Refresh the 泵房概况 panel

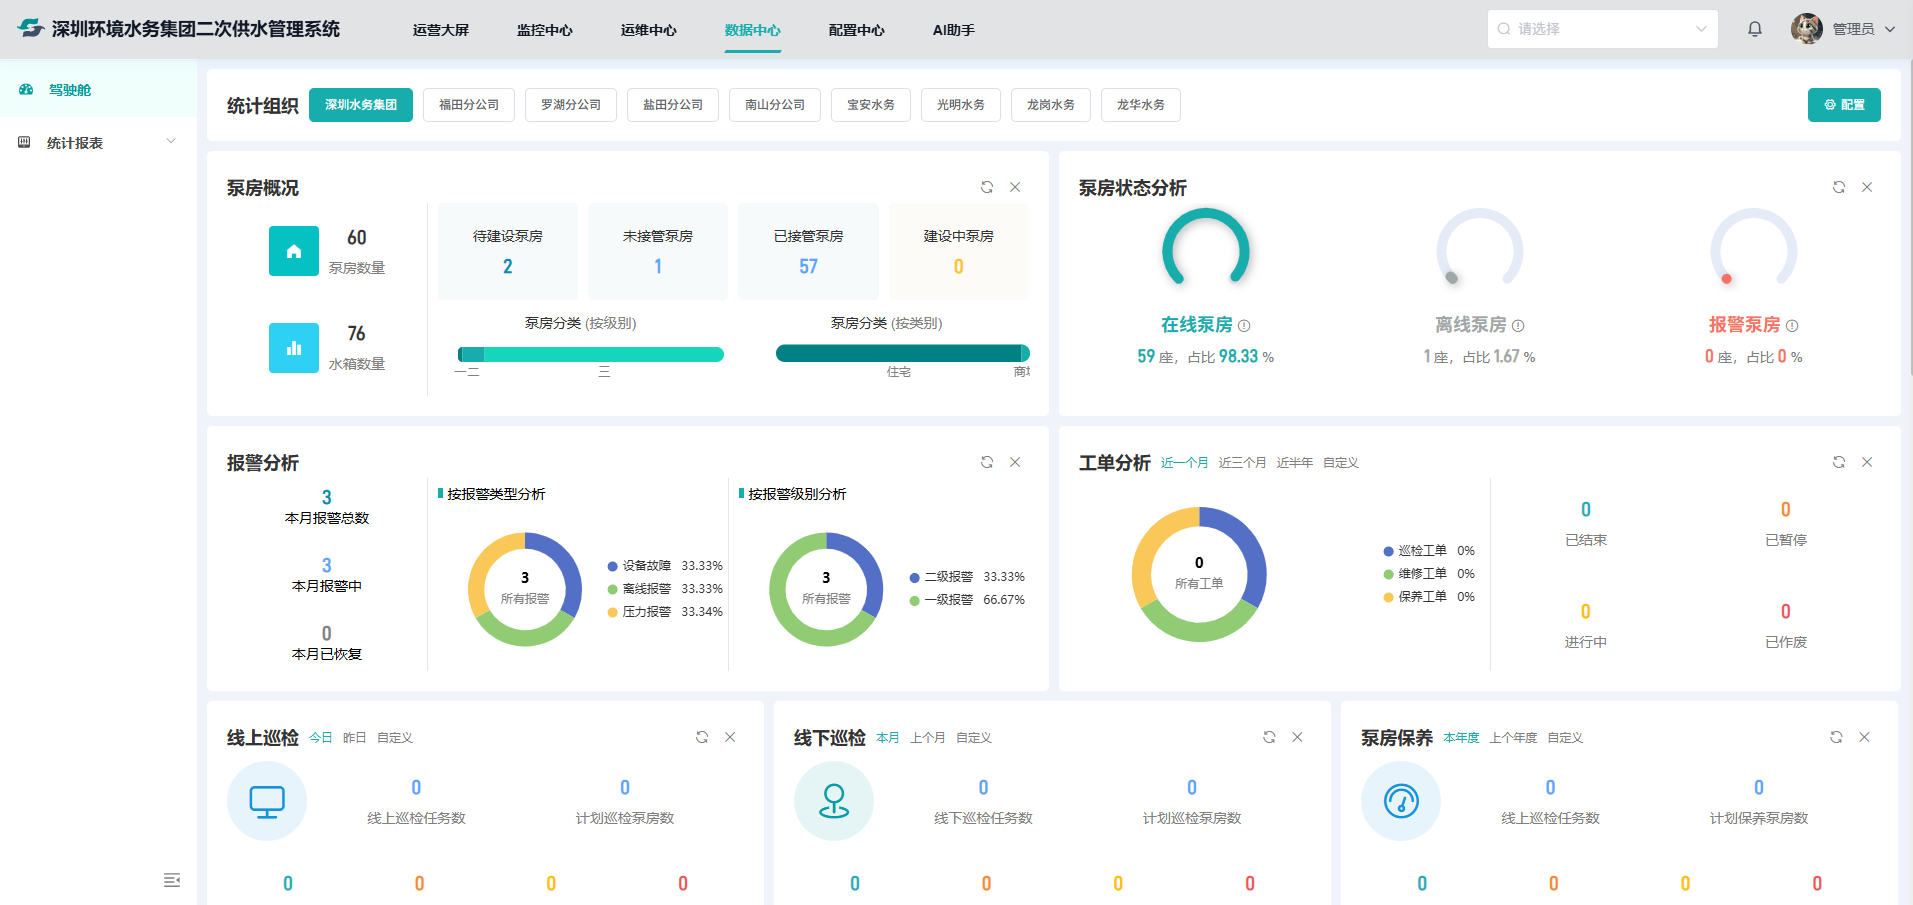(x=987, y=187)
